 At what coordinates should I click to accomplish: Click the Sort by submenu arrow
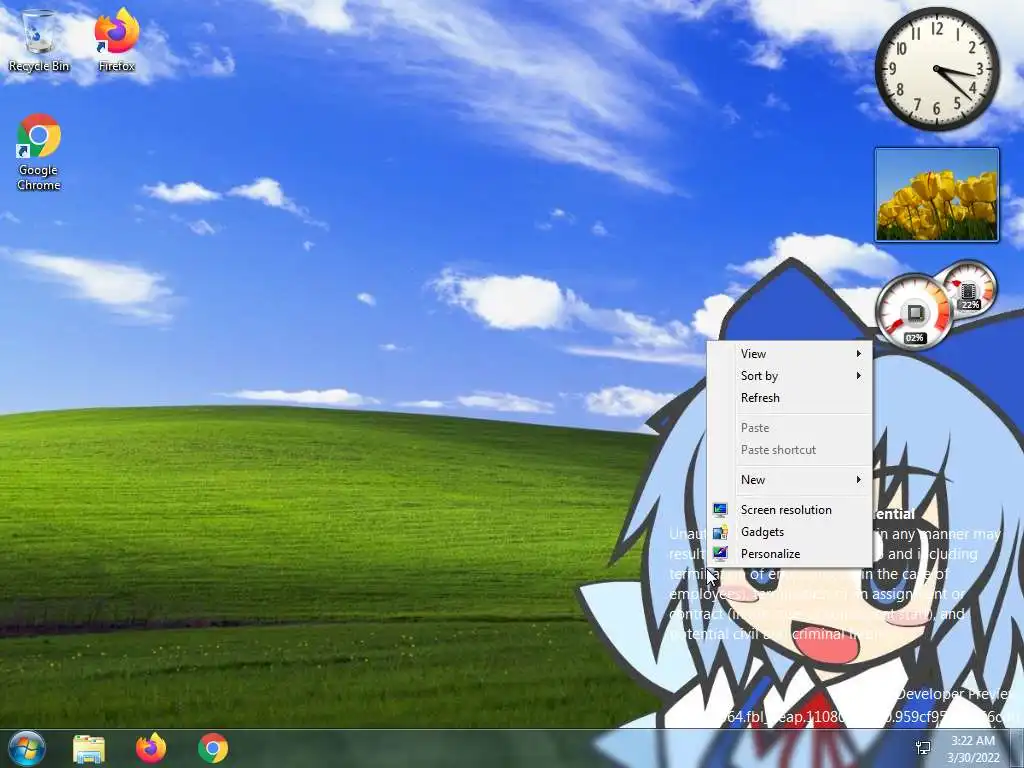click(859, 376)
